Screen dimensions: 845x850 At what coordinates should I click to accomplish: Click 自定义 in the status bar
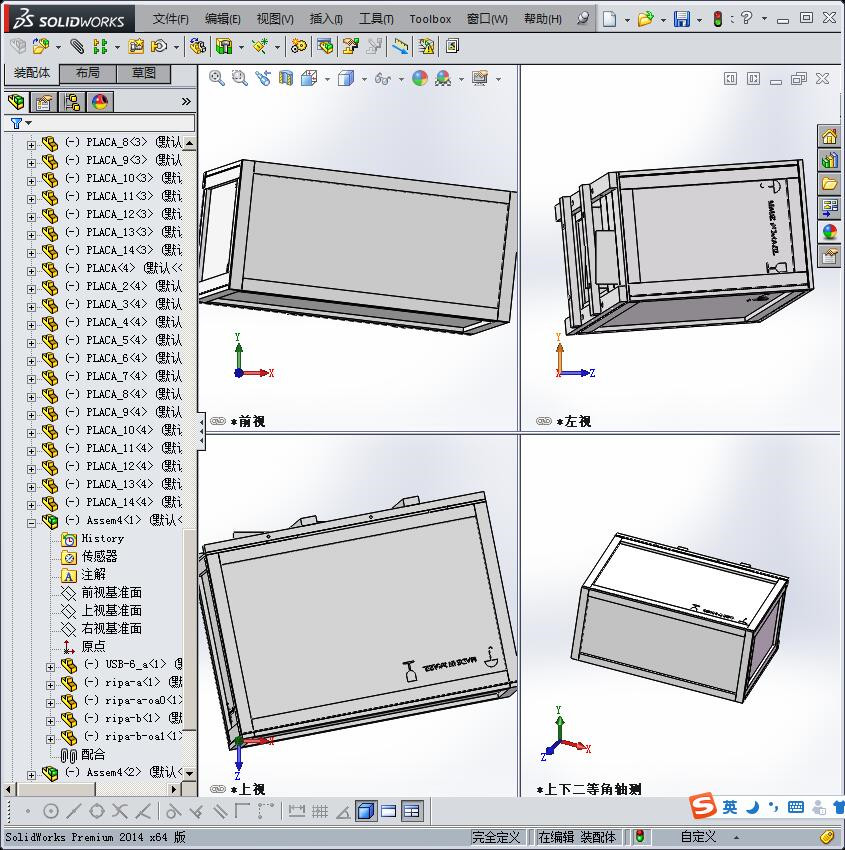pyautogui.click(x=699, y=836)
